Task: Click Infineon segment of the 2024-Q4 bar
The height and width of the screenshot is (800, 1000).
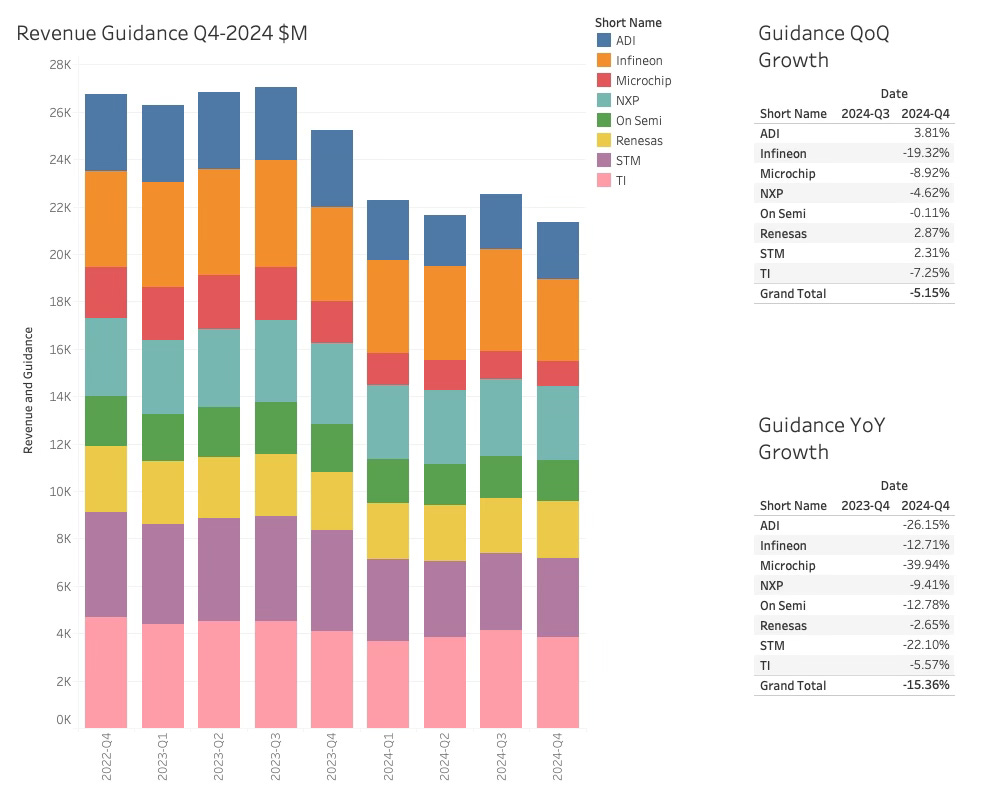Action: coord(557,320)
